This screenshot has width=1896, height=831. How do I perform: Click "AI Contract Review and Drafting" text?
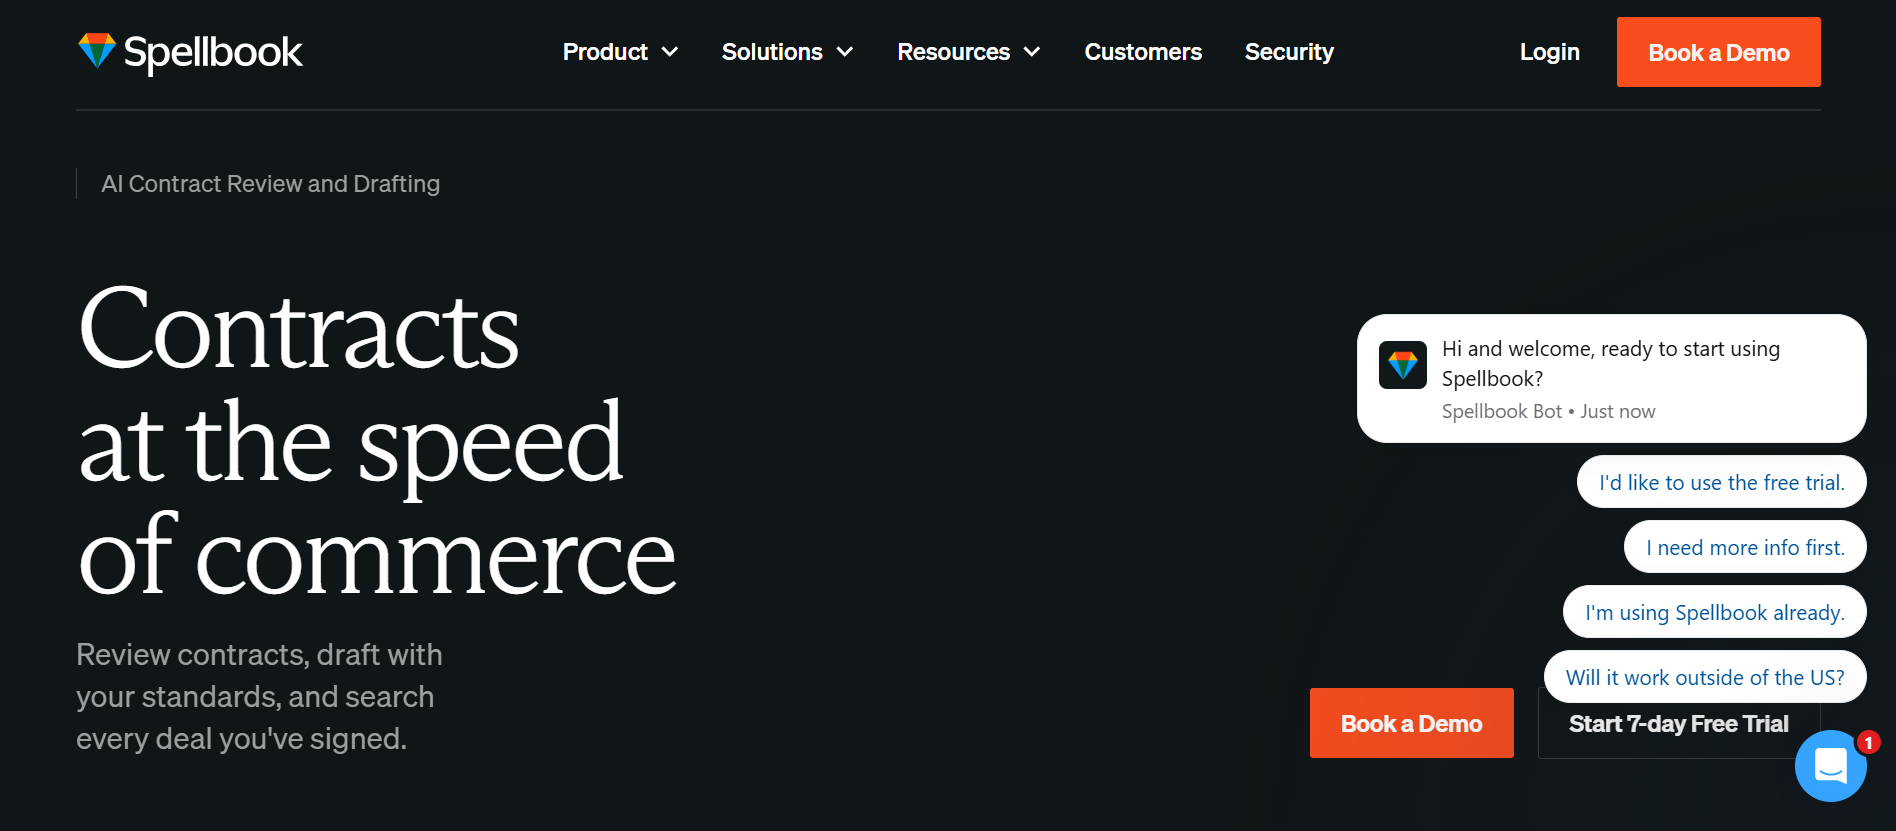point(270,184)
